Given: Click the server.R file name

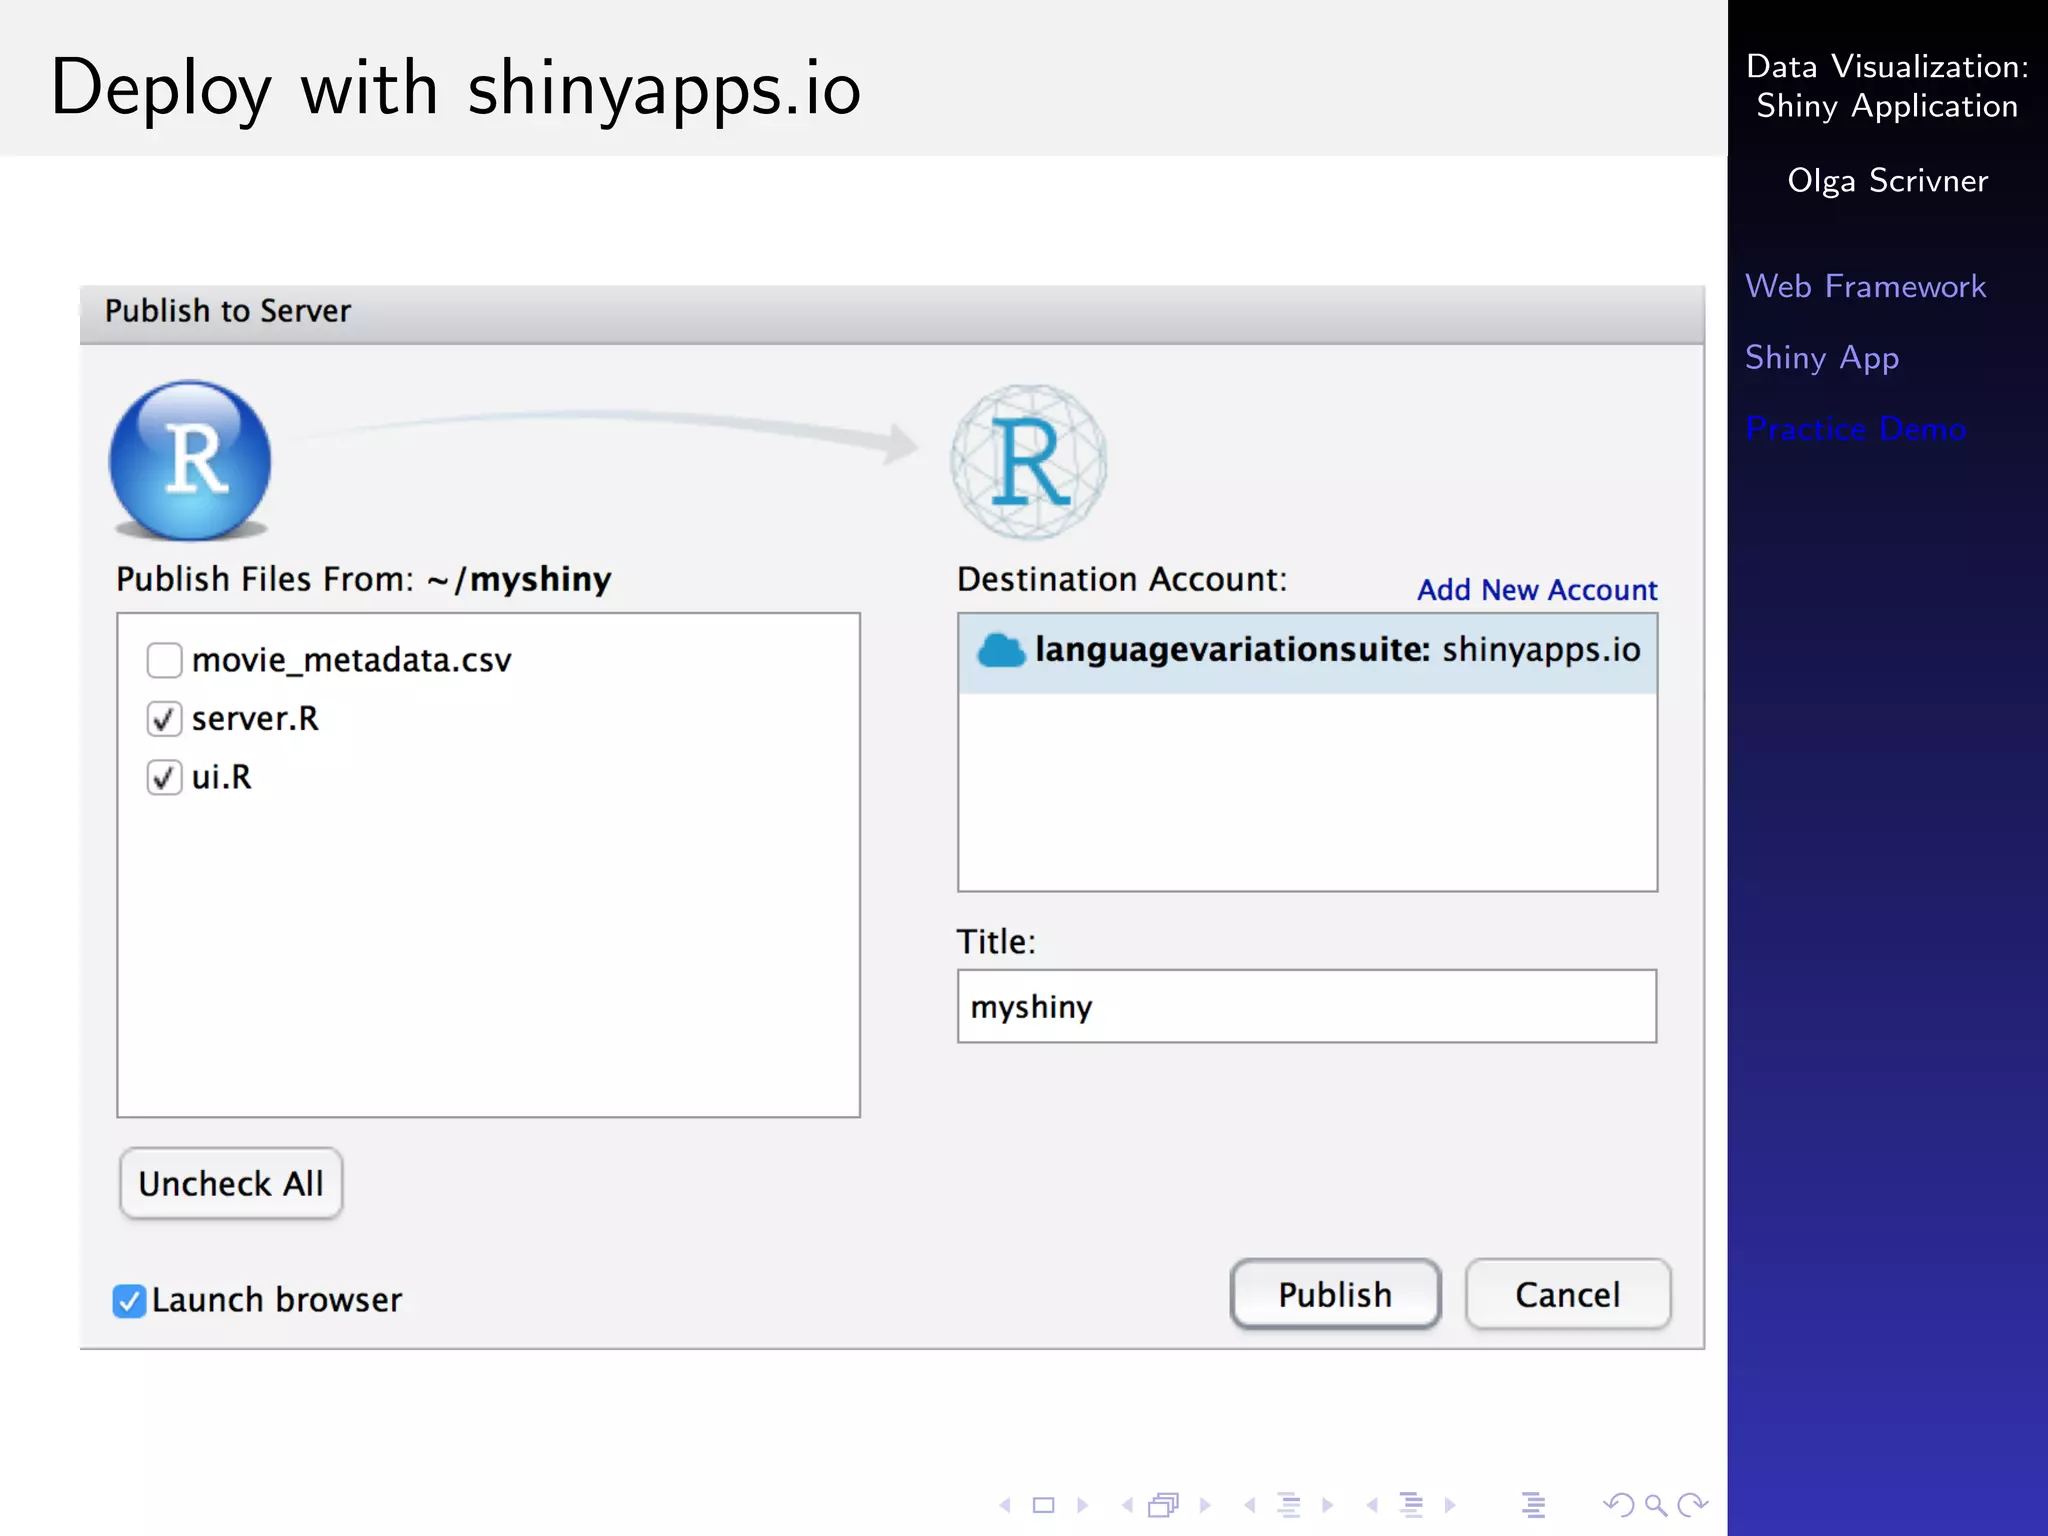Looking at the screenshot, I should [255, 719].
